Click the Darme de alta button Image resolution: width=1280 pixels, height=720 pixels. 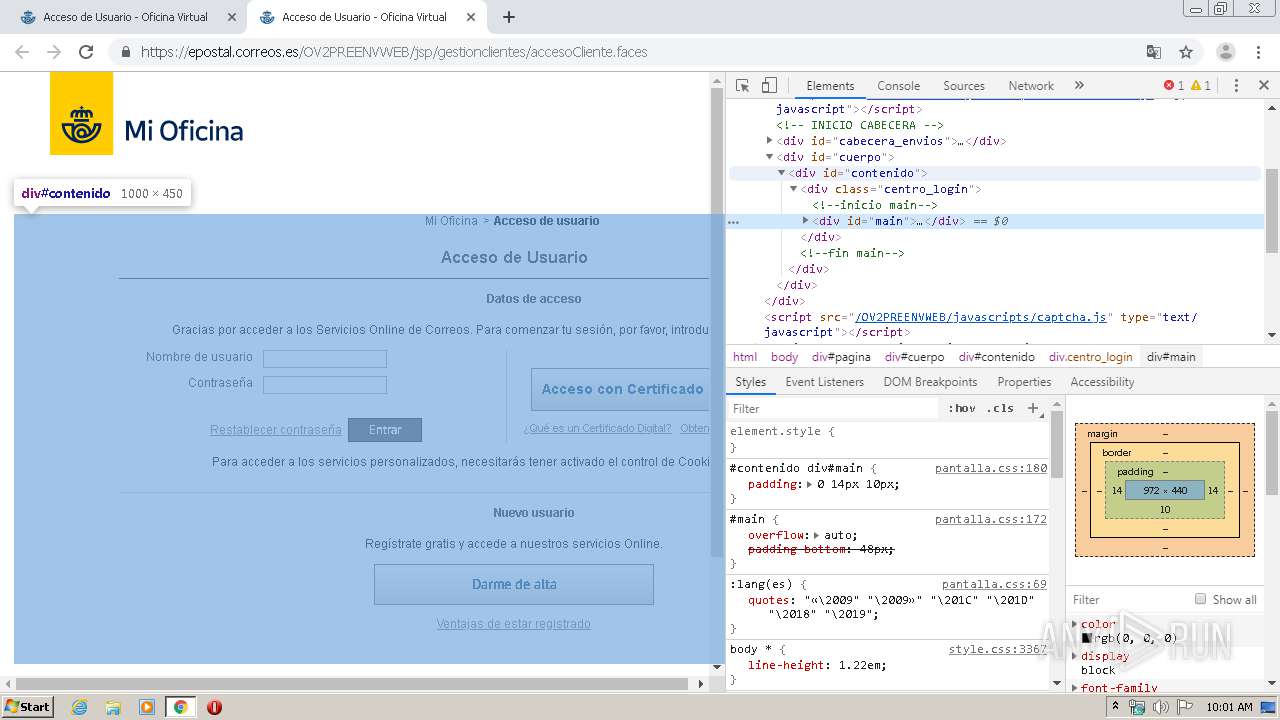tap(514, 585)
